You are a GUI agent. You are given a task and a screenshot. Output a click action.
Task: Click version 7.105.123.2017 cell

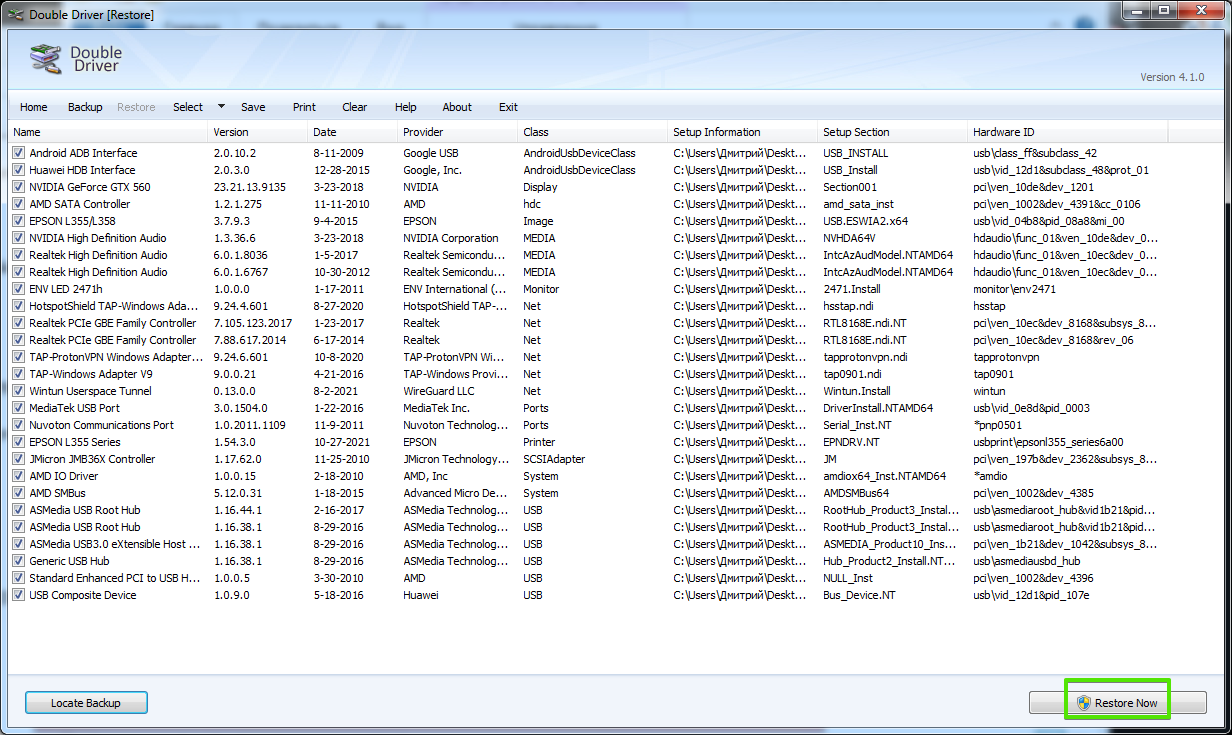point(253,323)
